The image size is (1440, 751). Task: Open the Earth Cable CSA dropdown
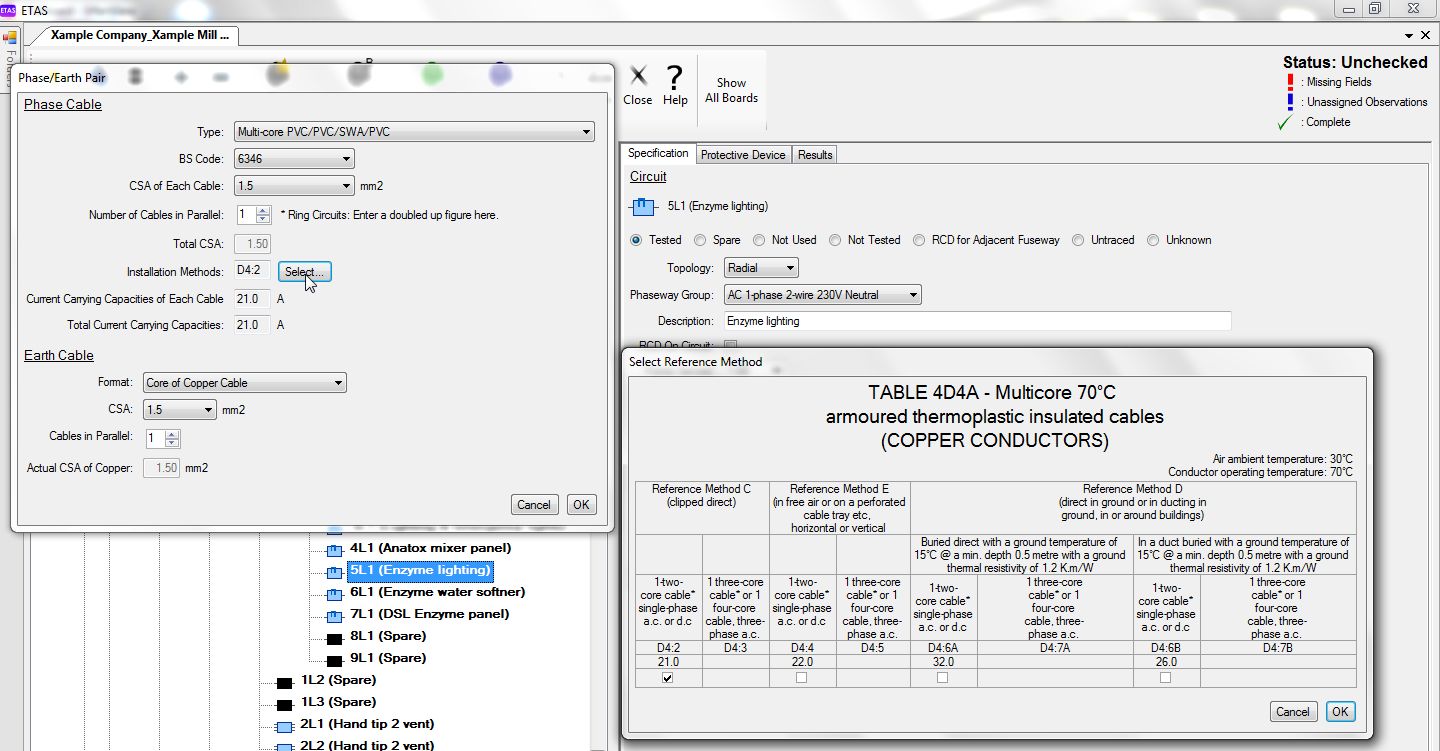[180, 410]
